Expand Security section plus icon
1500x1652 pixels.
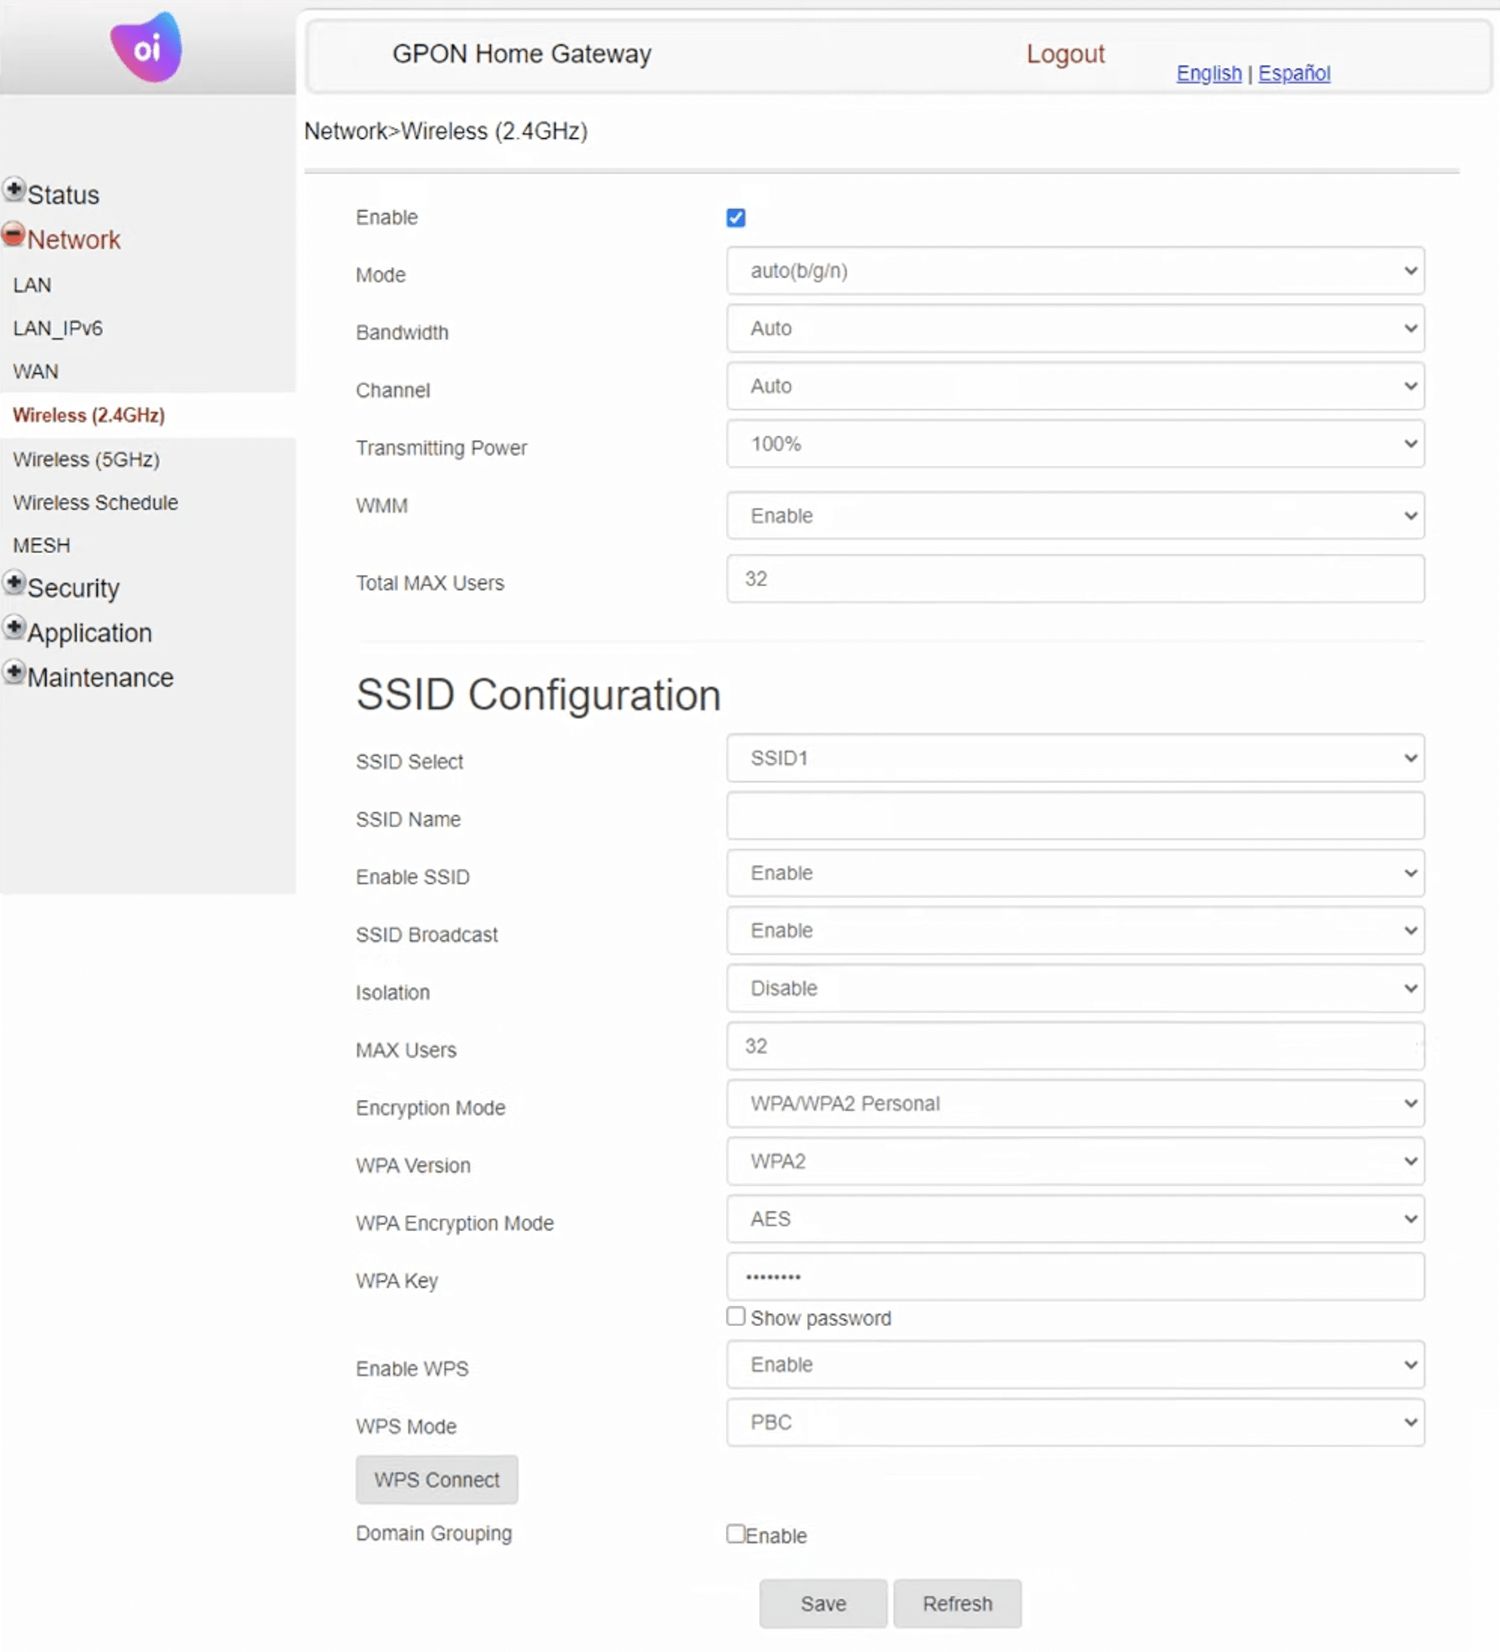pos(14,583)
